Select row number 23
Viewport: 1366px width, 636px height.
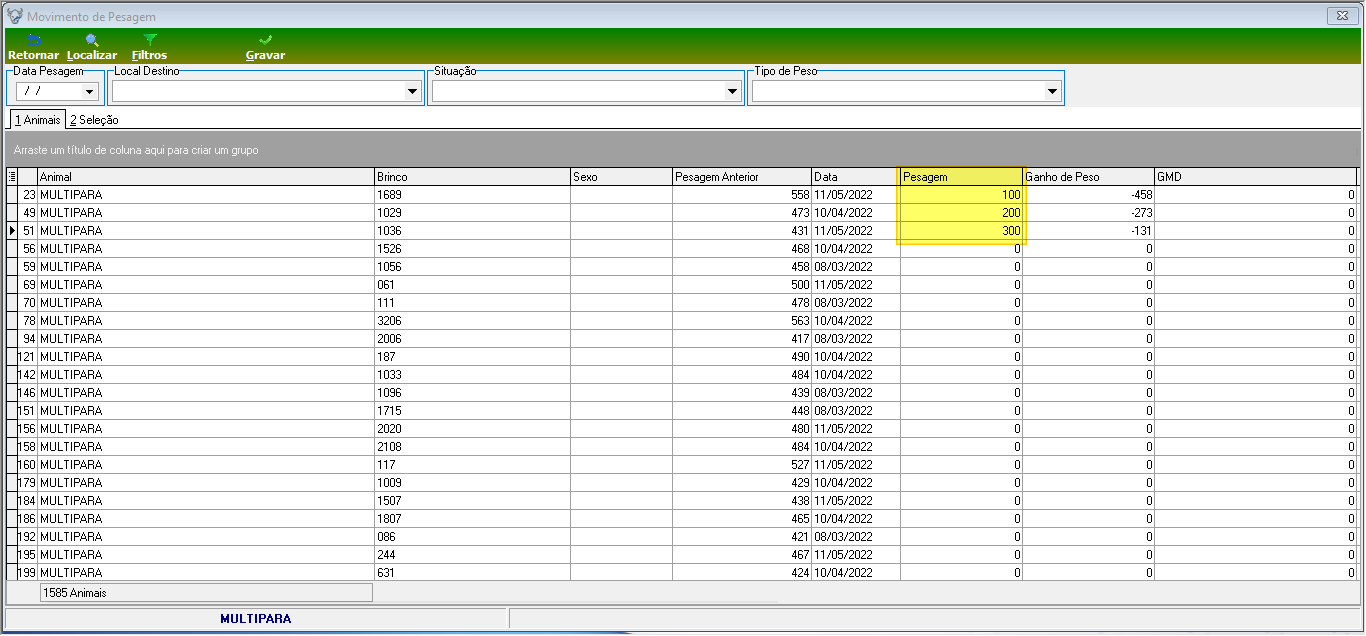tap(28, 195)
